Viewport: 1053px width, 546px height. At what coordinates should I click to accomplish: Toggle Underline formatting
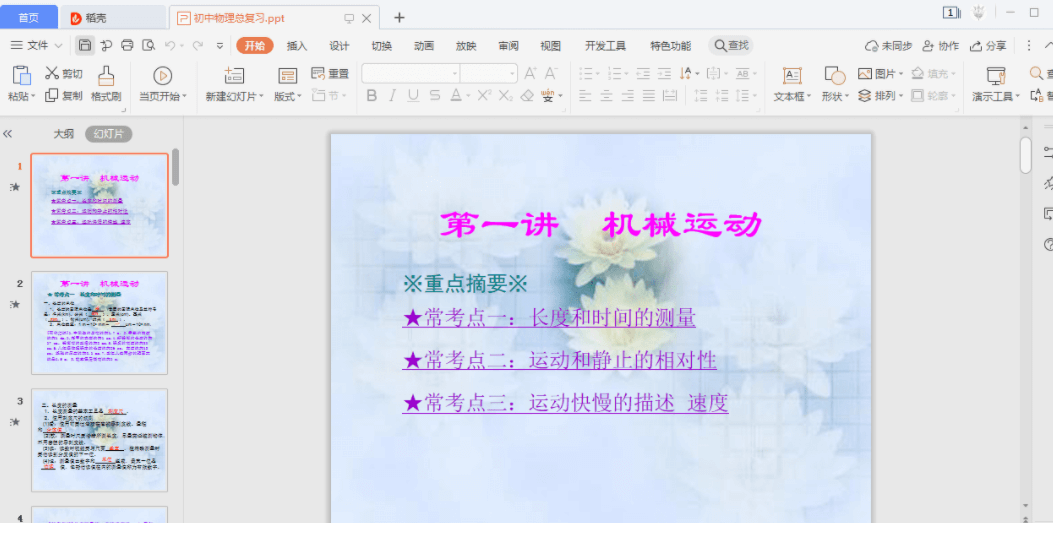coord(414,95)
